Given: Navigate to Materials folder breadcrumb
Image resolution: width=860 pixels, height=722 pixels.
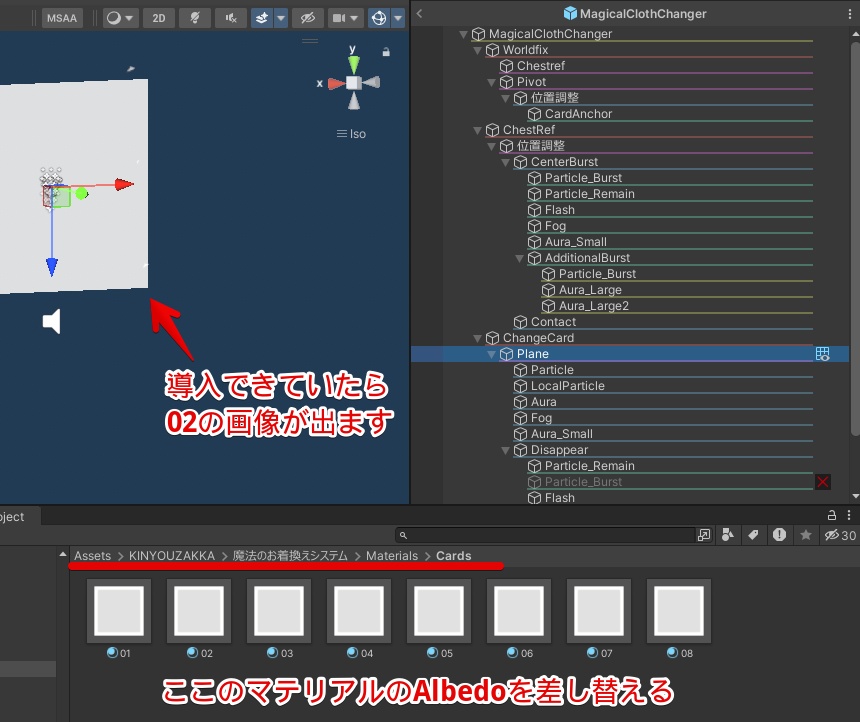Looking at the screenshot, I should 392,556.
